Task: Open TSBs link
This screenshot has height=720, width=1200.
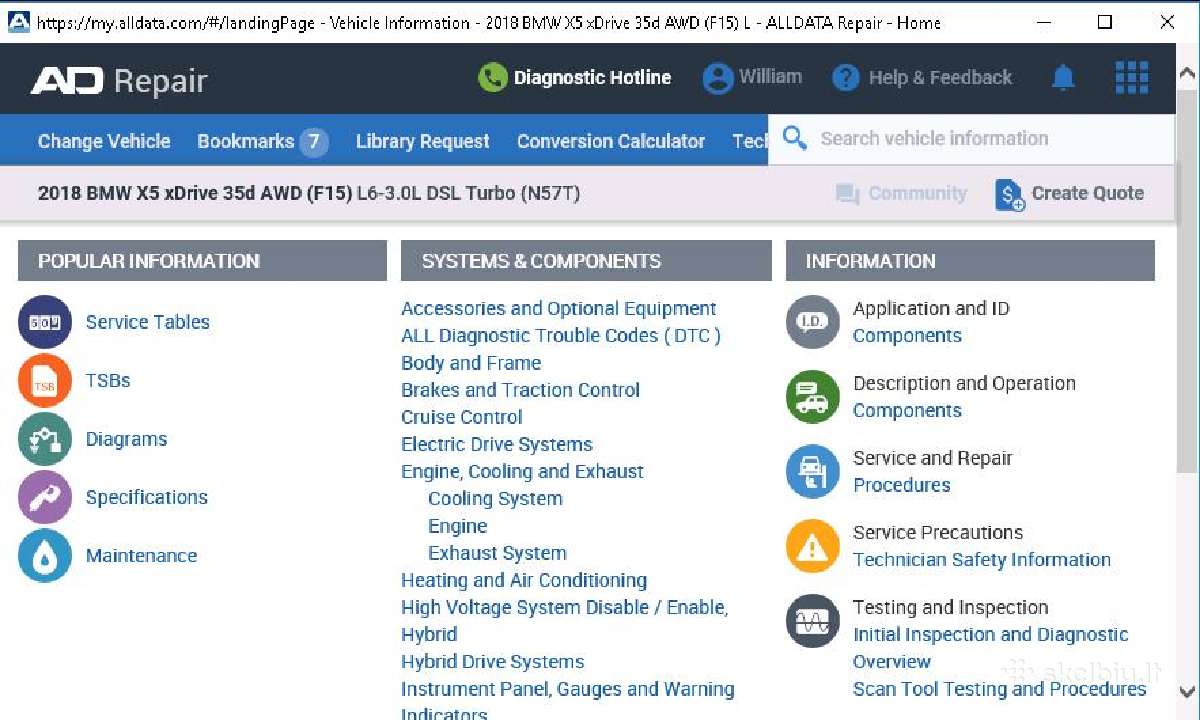Action: pos(108,380)
